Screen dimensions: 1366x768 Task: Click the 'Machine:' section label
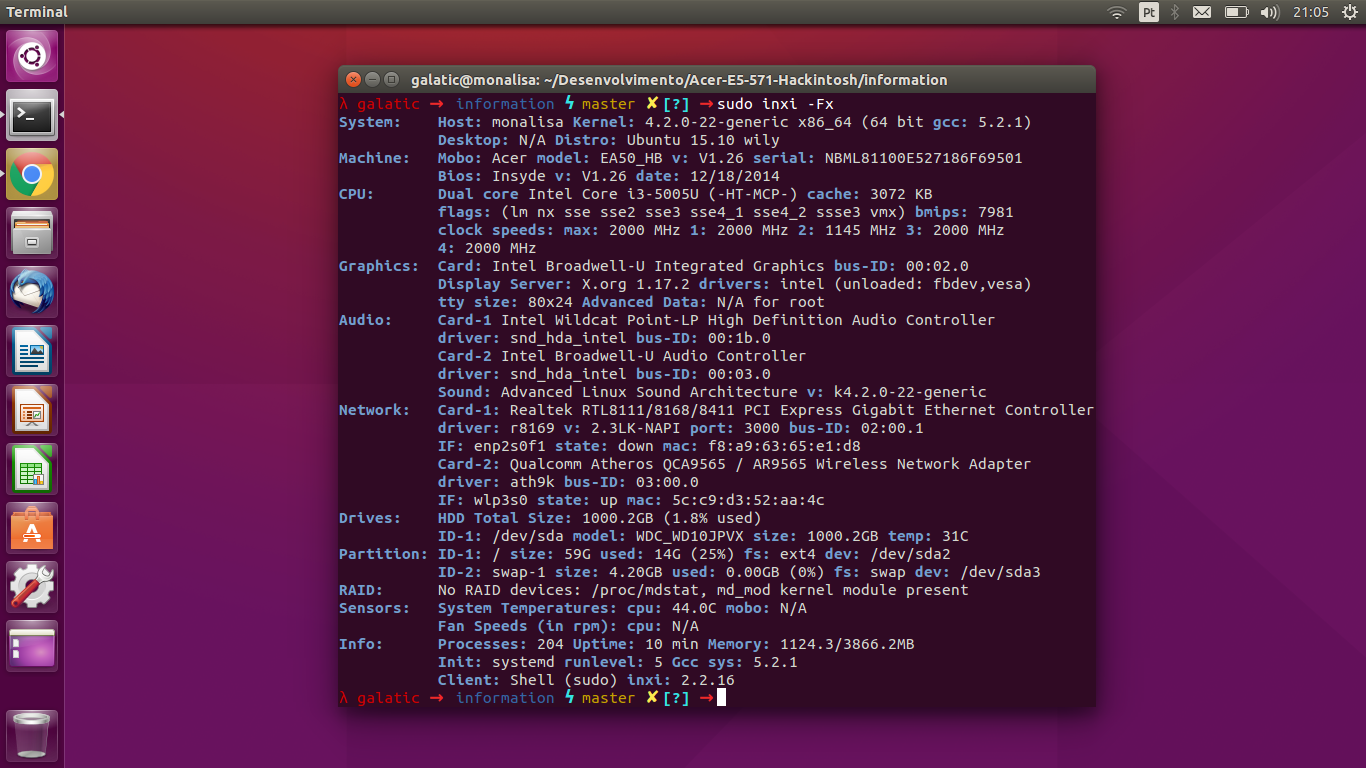pos(375,158)
